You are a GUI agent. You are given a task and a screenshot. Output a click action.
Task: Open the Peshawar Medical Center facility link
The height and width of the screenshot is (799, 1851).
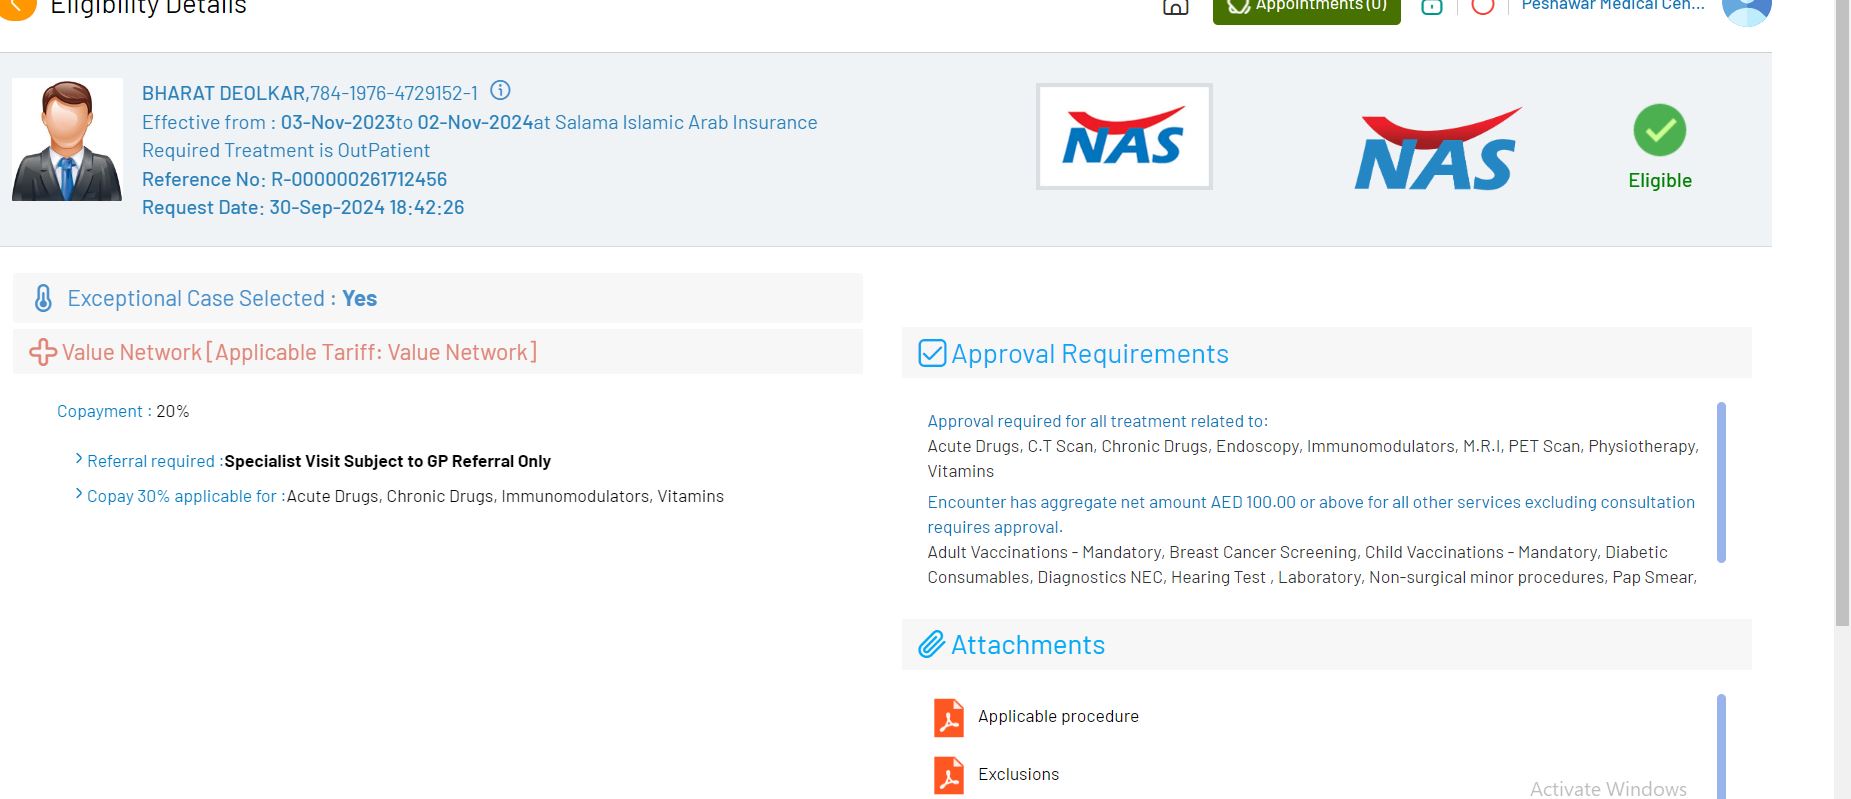click(x=1613, y=6)
